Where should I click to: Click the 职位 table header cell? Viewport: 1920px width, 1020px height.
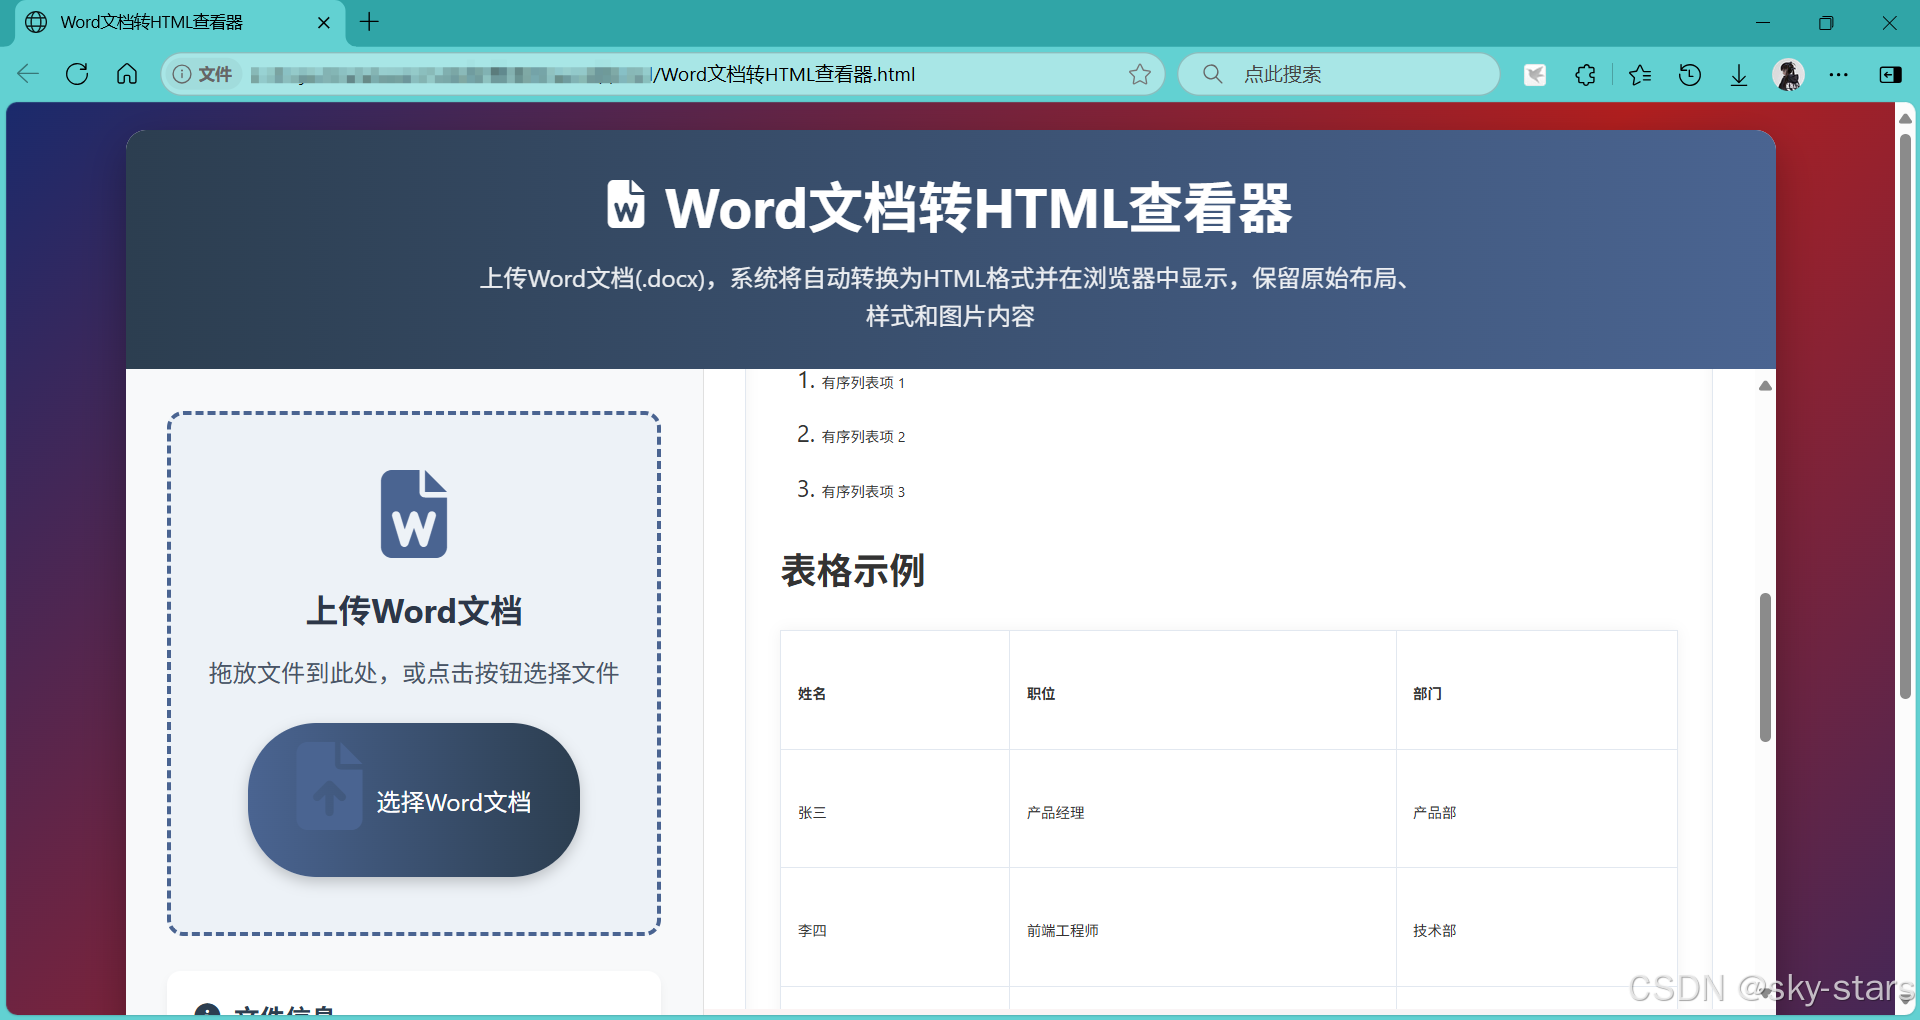pyautogui.click(x=1203, y=690)
